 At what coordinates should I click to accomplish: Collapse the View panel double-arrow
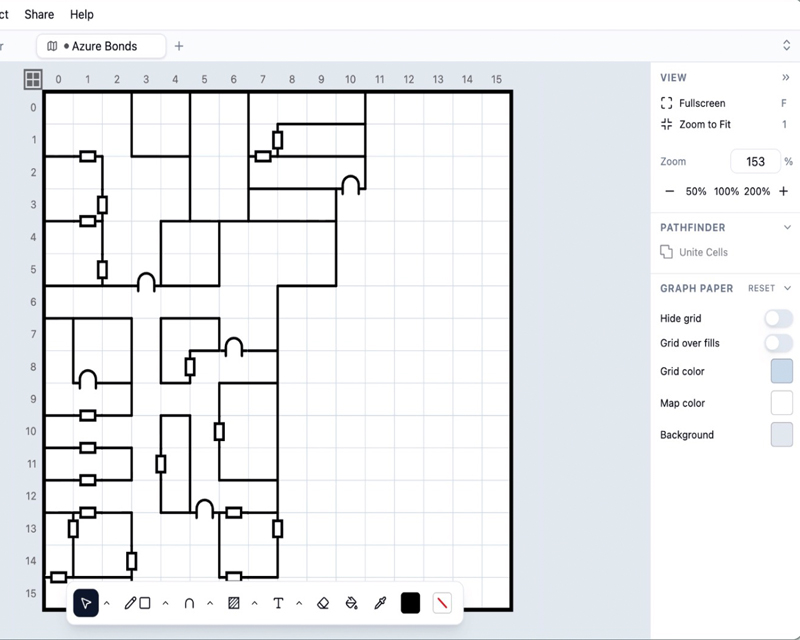click(x=786, y=78)
